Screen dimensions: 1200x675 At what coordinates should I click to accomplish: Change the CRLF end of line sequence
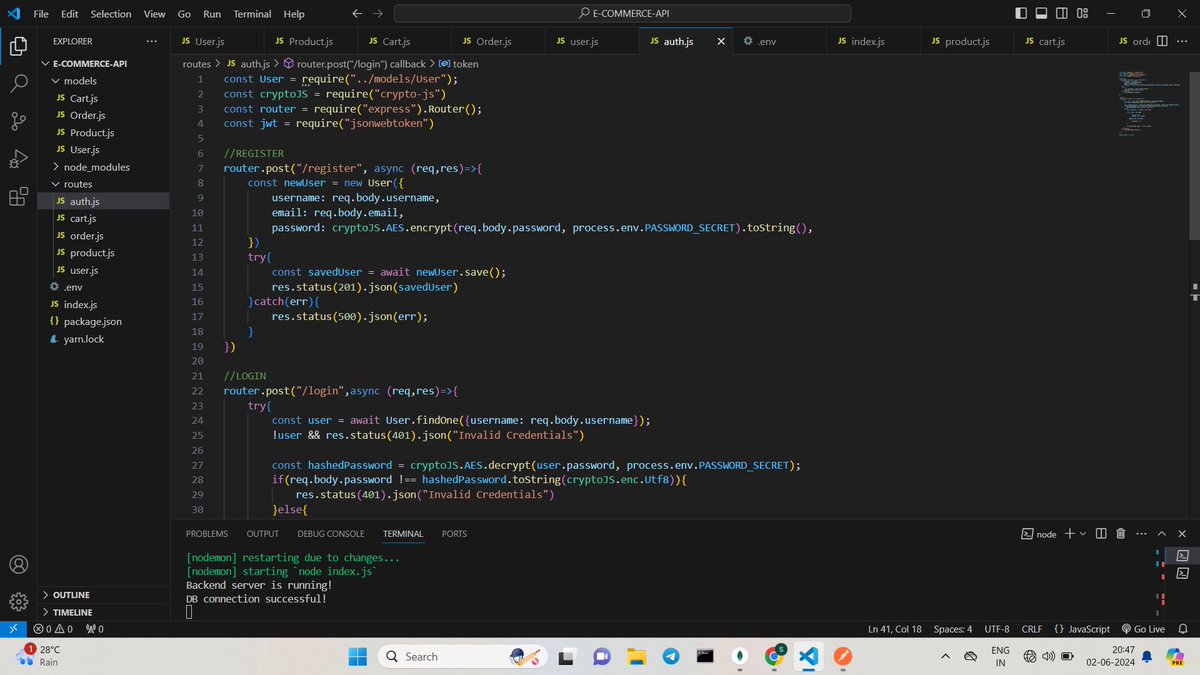[x=1032, y=629]
